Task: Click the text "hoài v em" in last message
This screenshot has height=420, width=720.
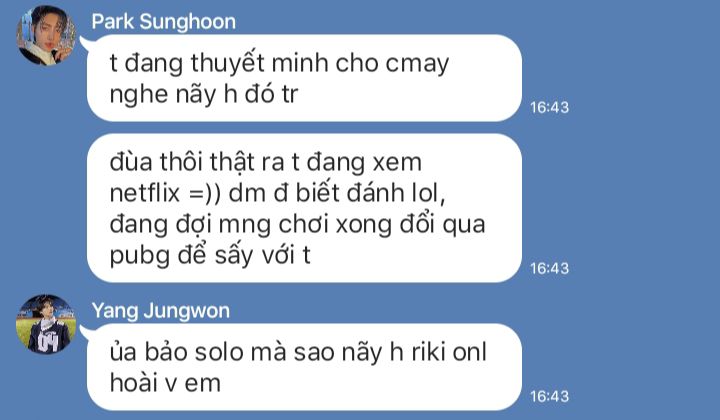Action: [x=165, y=383]
